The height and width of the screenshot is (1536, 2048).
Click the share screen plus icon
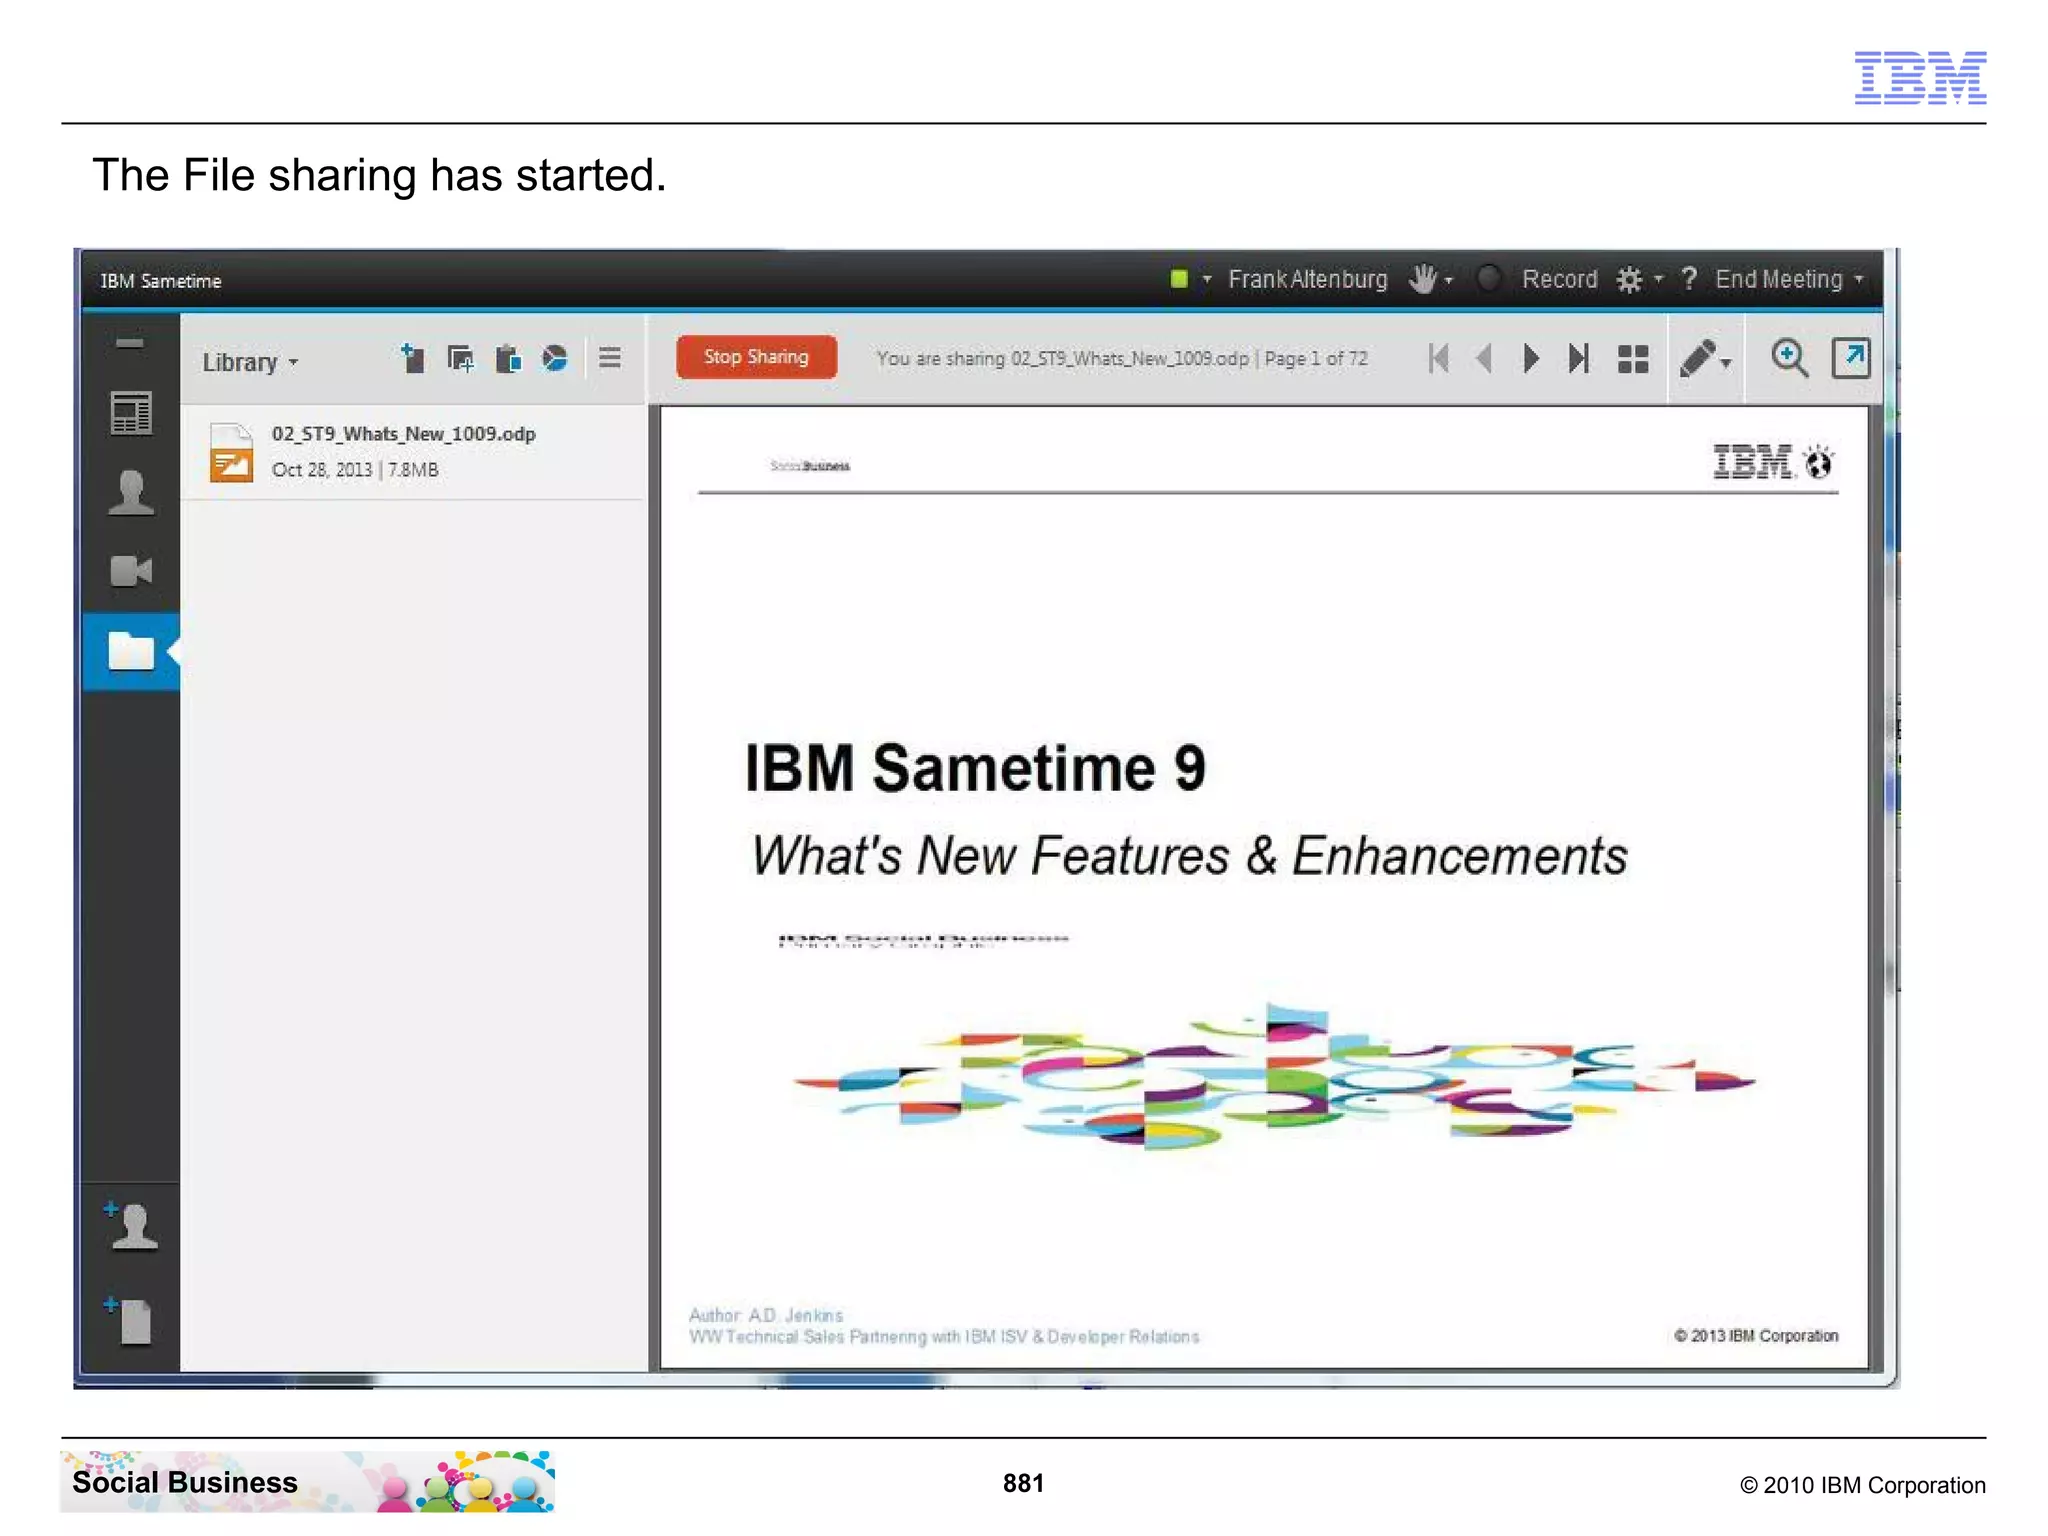coord(461,358)
